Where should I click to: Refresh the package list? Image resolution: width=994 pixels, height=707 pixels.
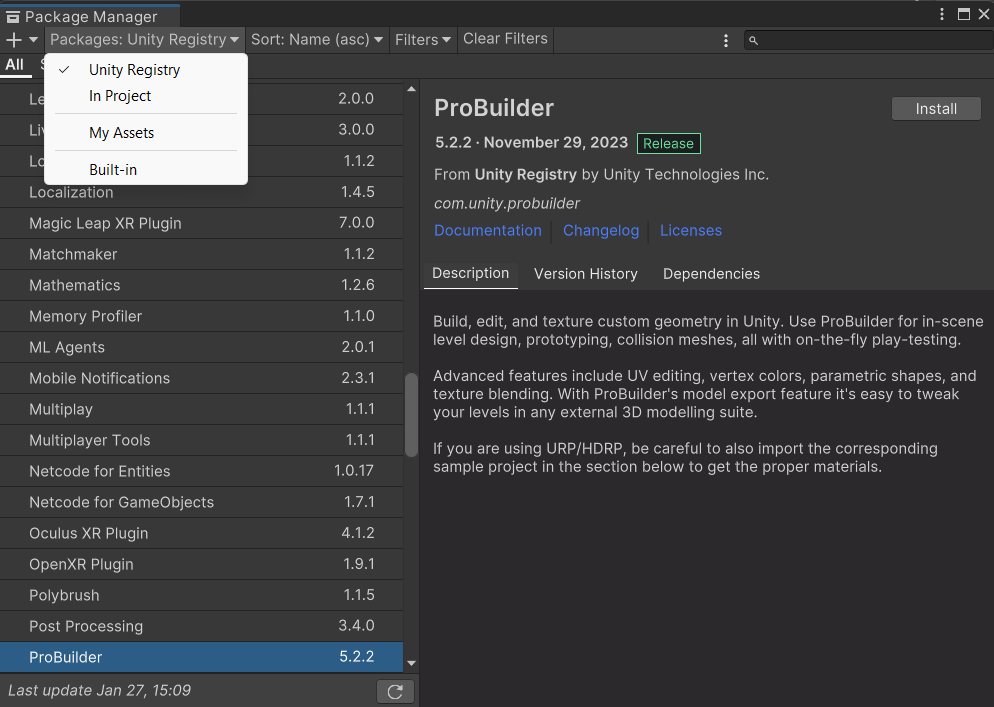(x=395, y=692)
